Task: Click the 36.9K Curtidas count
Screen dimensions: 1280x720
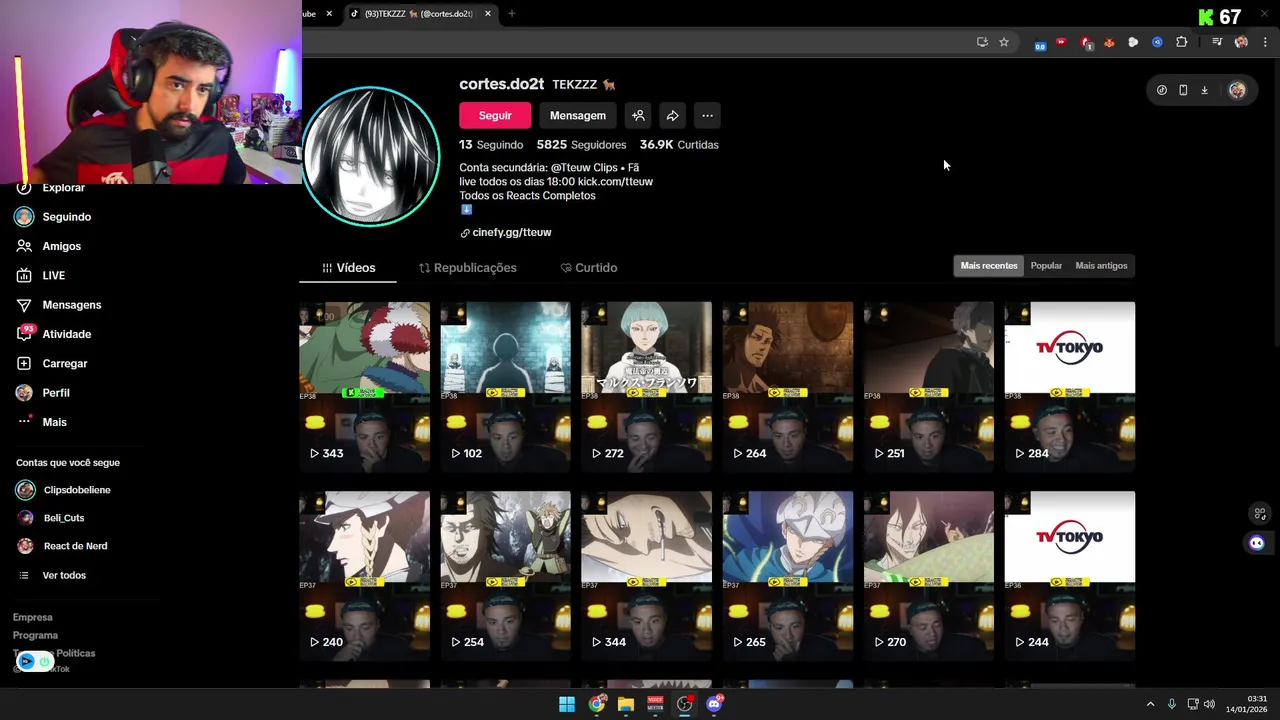Action: [x=679, y=145]
